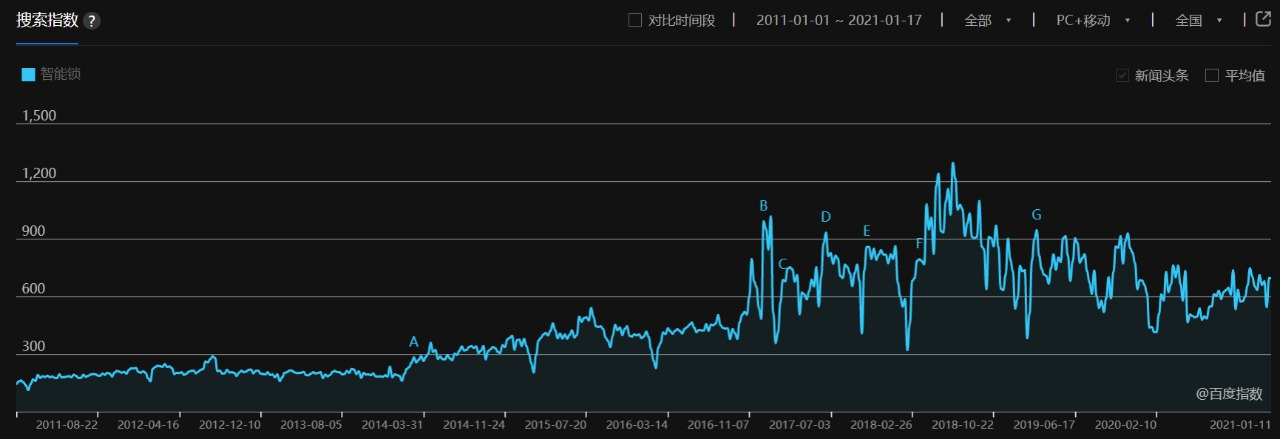Open the 2011-01-01 ~ 2021-01-17 date picker
Viewport: 1280px width, 439px height.
tap(838, 20)
